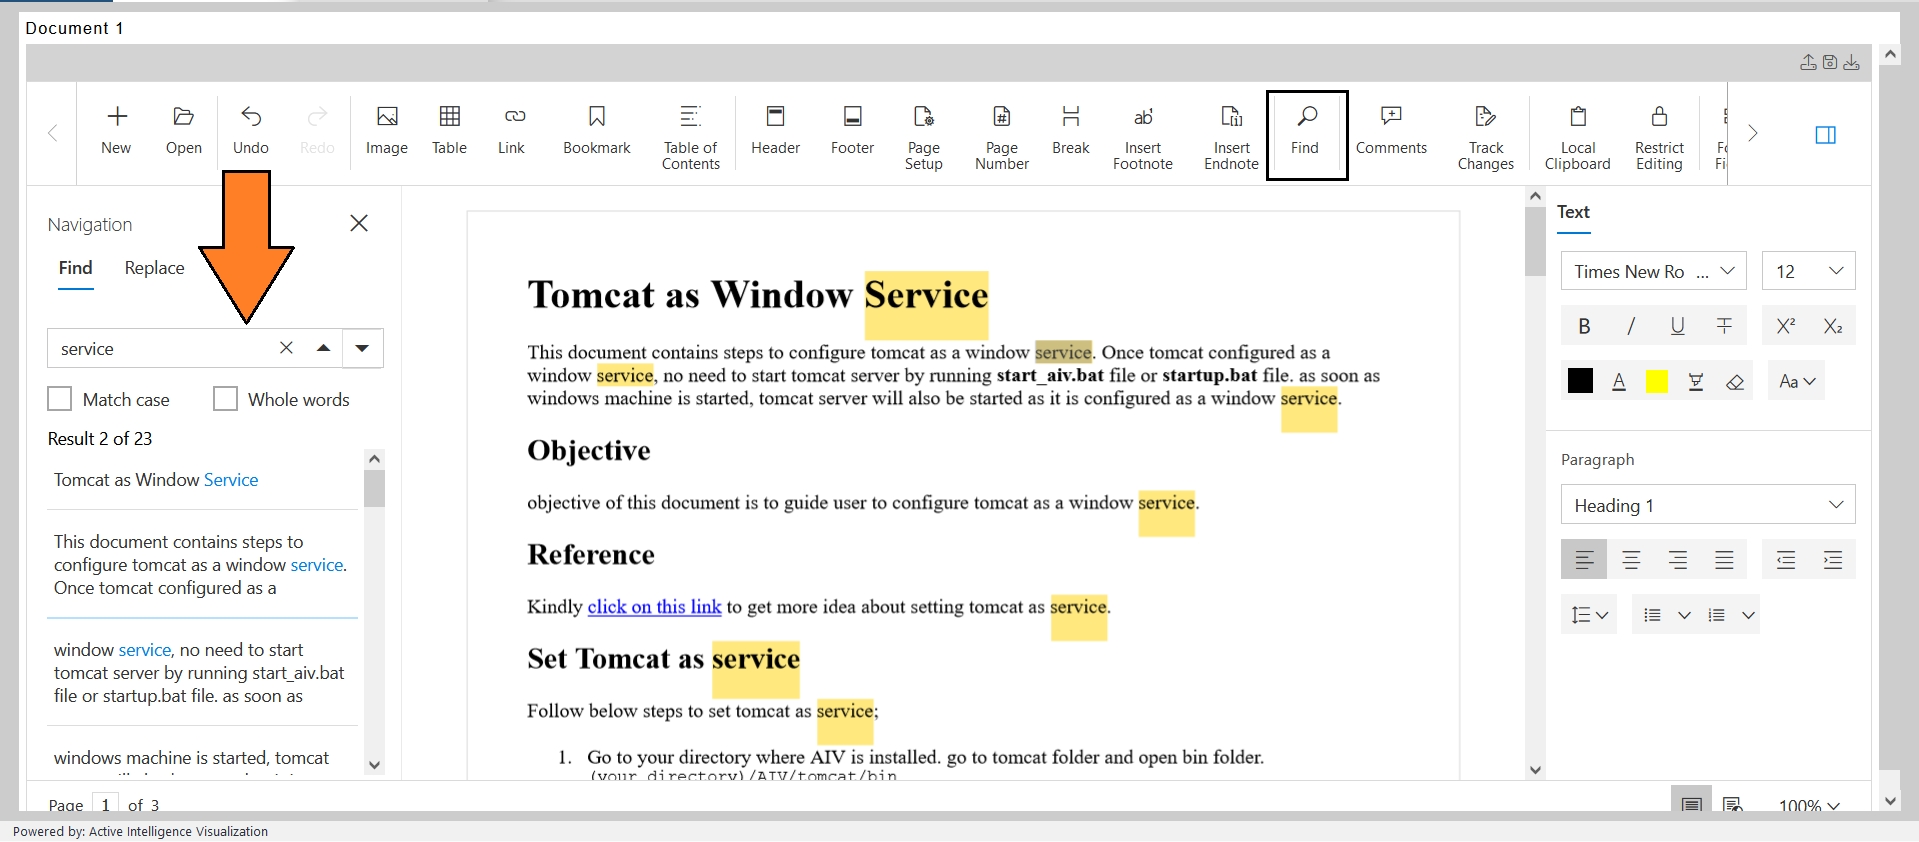The height and width of the screenshot is (842, 1919).
Task: Open a file with the Open icon
Action: 183,132
